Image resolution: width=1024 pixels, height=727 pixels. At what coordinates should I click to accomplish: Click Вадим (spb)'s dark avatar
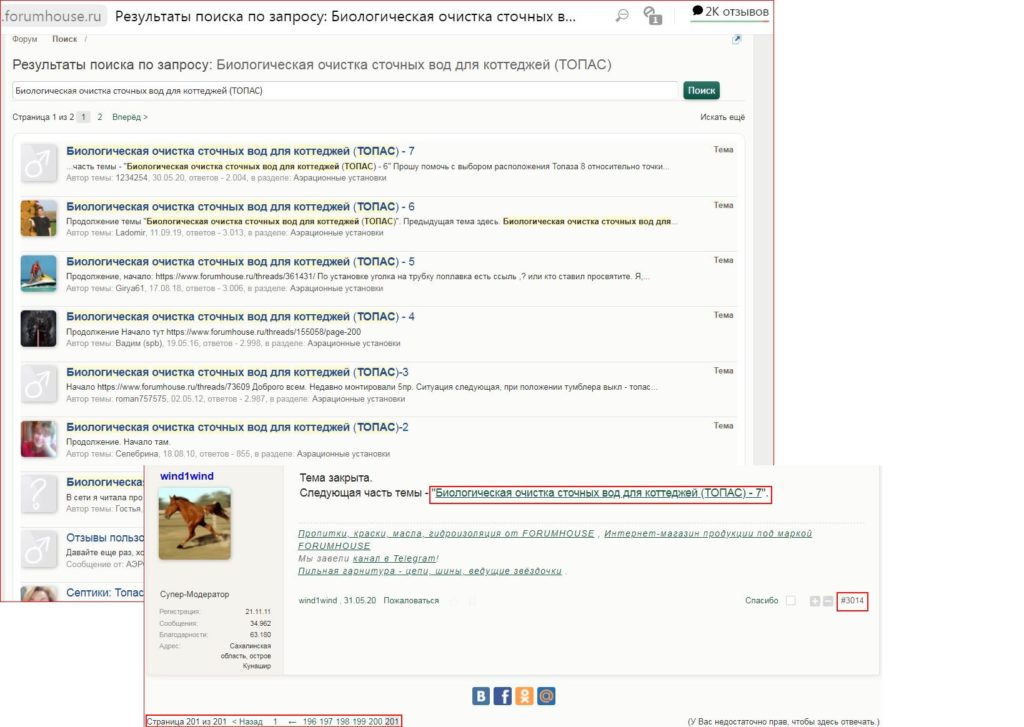click(39, 328)
